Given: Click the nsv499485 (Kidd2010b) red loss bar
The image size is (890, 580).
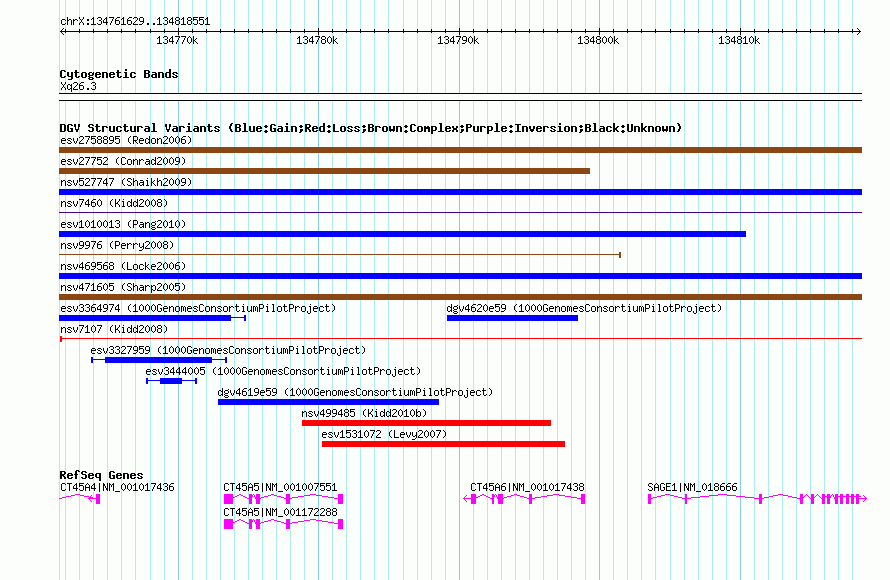Looking at the screenshot, I should coord(426,423).
